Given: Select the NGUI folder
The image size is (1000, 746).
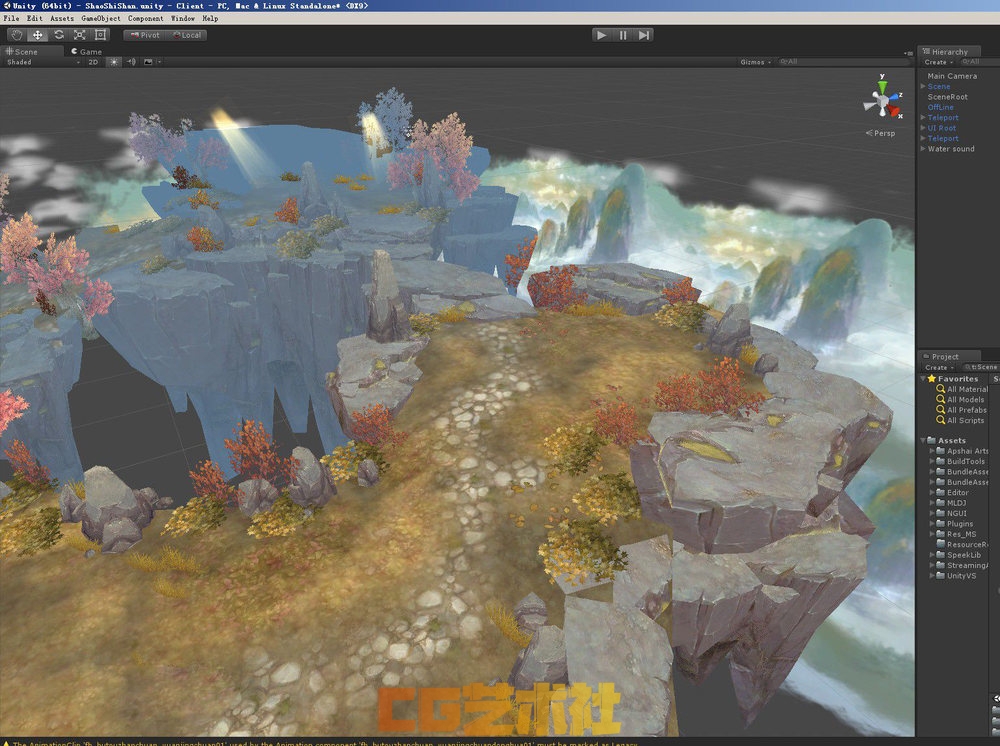Looking at the screenshot, I should pos(951,513).
